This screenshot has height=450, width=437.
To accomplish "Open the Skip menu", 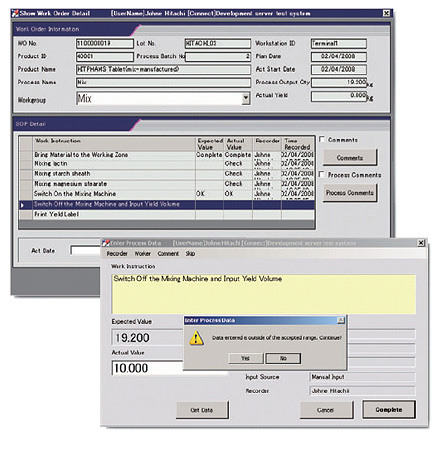I will (190, 254).
